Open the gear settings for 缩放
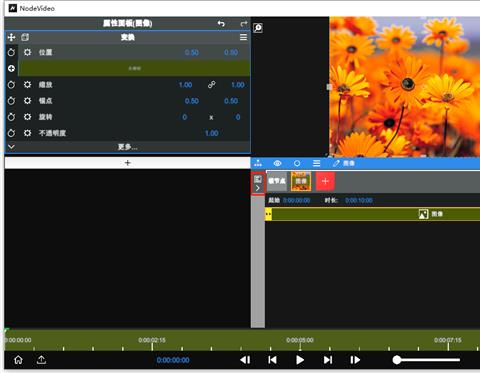The width and height of the screenshot is (480, 373). (x=27, y=85)
